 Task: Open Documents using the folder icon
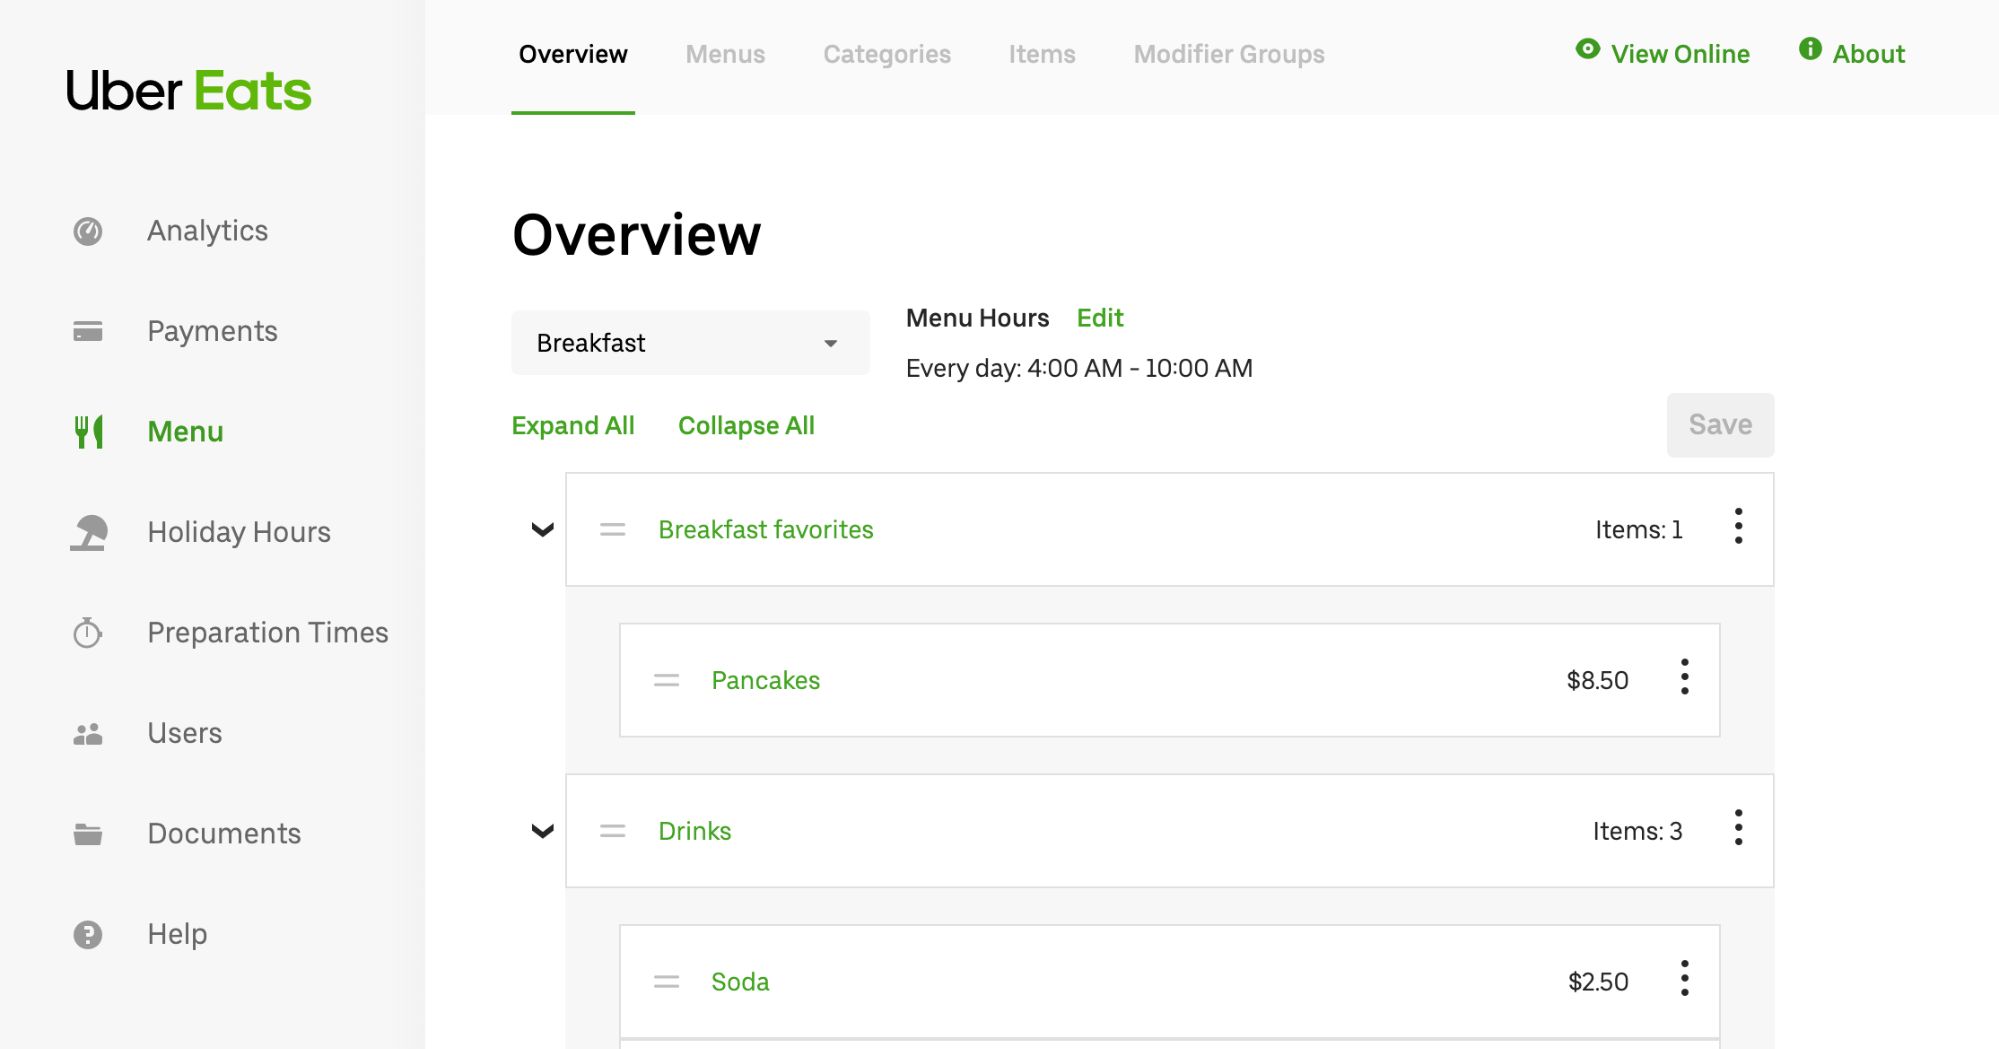89,833
